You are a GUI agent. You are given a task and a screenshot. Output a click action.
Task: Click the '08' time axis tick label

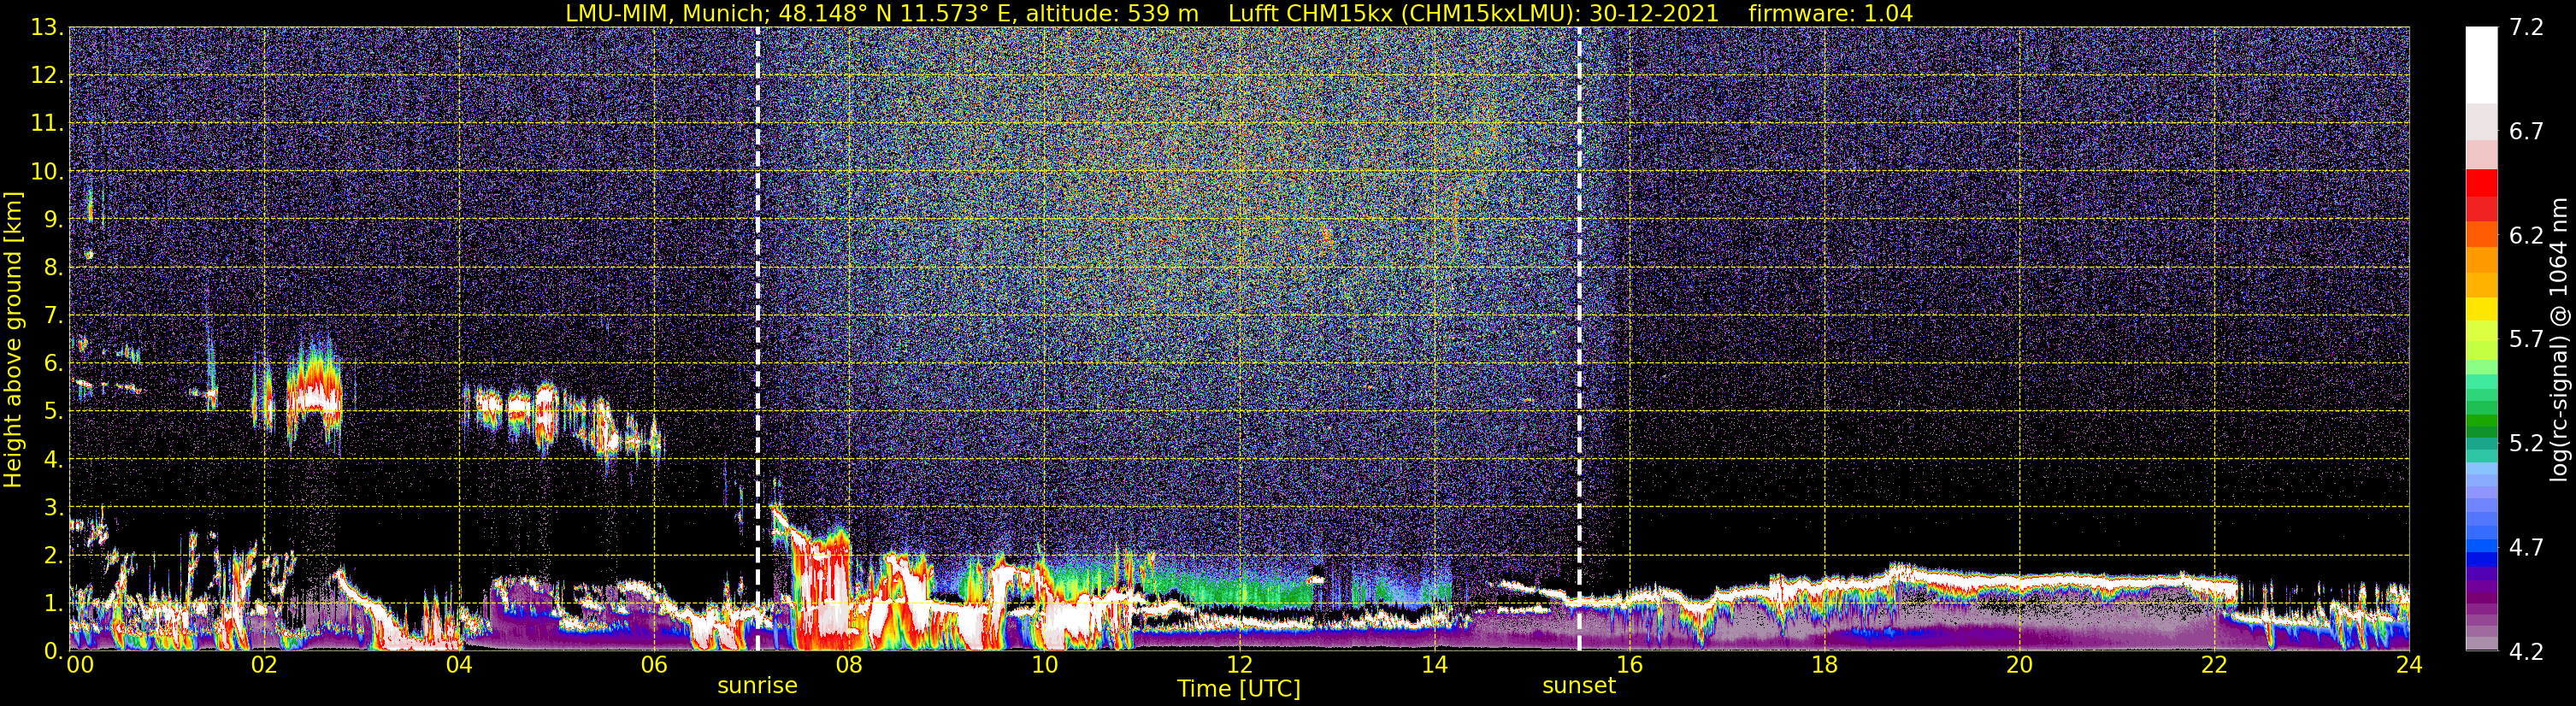848,665
